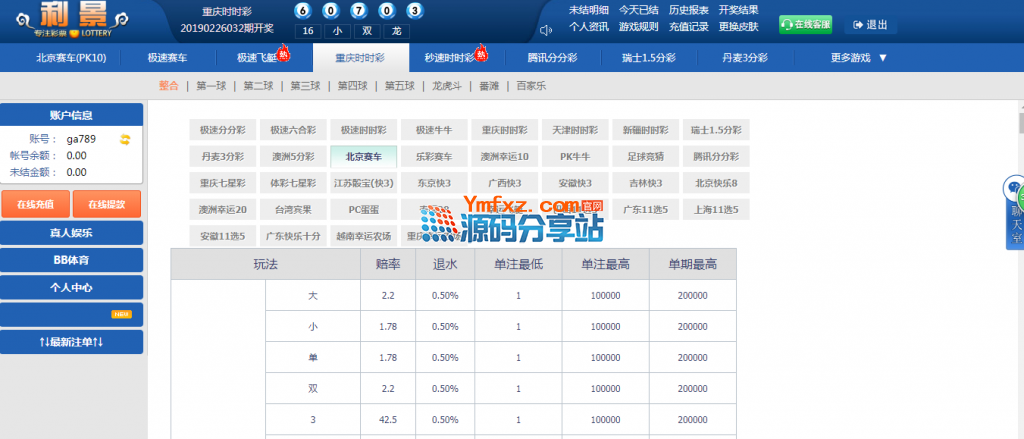Image resolution: width=1024 pixels, height=439 pixels.
Task: Open the 个人中心 sidebar section
Action: pyautogui.click(x=71, y=288)
